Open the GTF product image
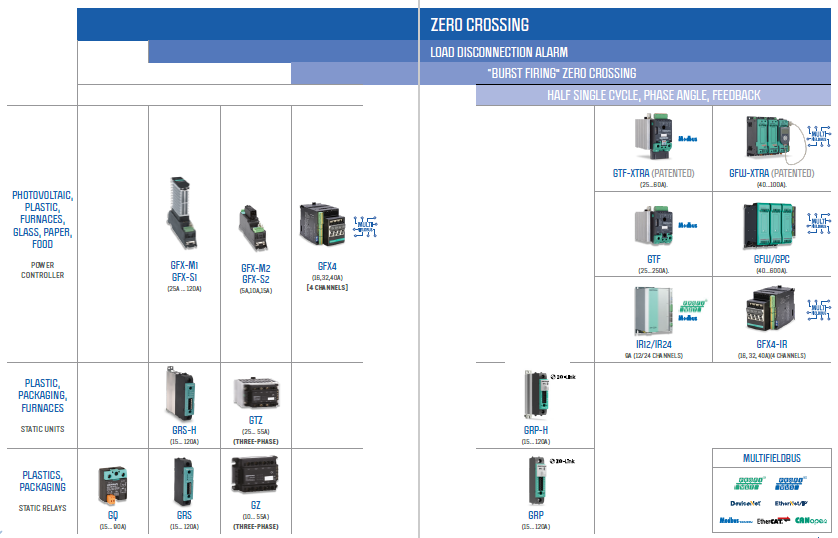838x538 pixels. (x=654, y=227)
